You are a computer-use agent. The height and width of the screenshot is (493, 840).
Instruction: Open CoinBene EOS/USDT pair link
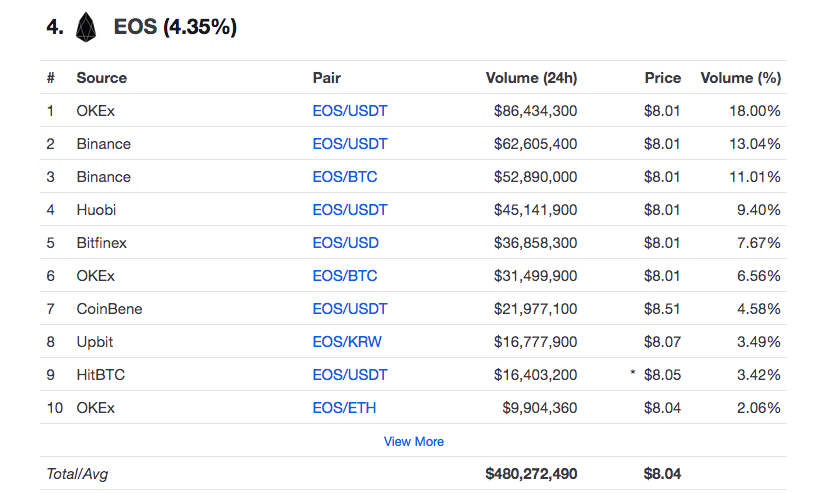(x=350, y=309)
